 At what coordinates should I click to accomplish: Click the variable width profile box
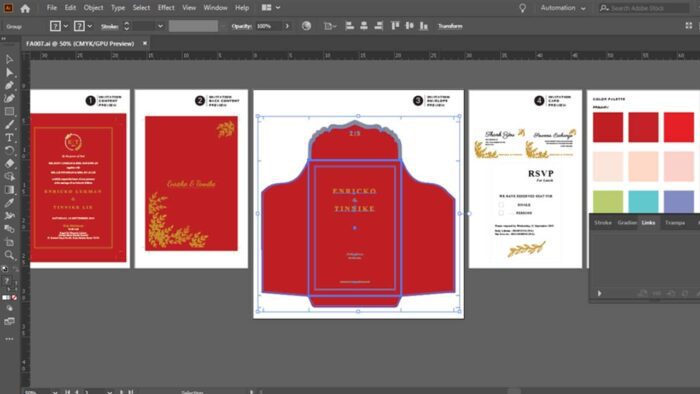tap(193, 26)
